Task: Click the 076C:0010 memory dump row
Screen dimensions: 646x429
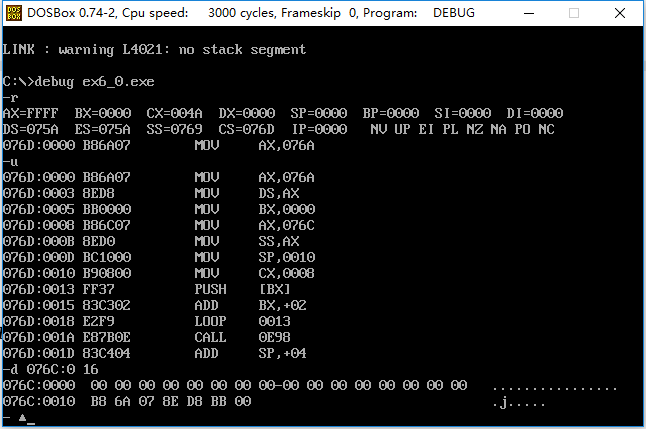Action: coord(274,401)
